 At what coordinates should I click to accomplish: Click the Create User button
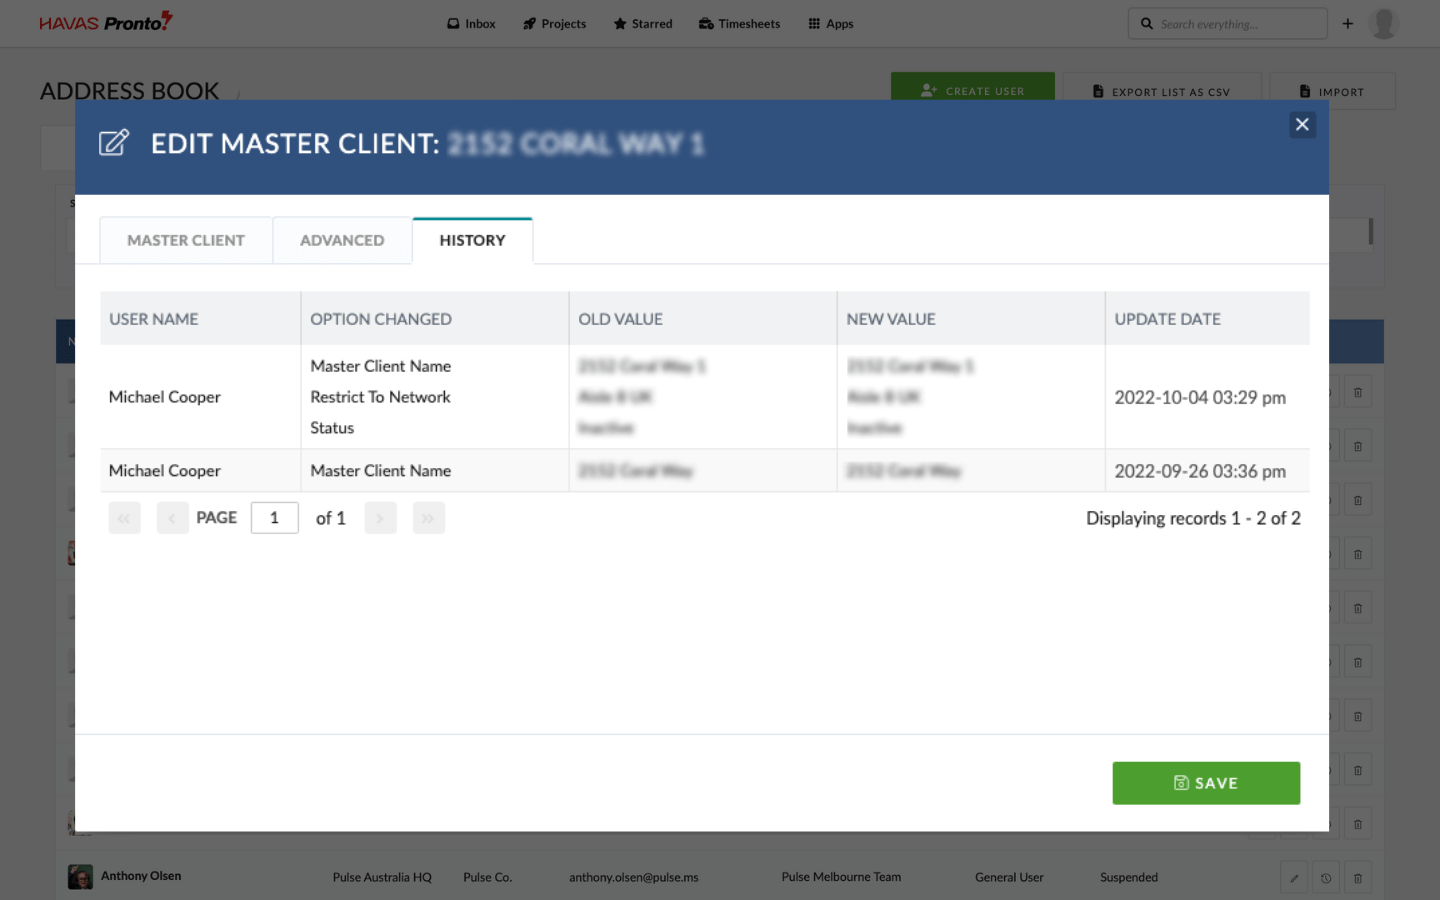973,87
